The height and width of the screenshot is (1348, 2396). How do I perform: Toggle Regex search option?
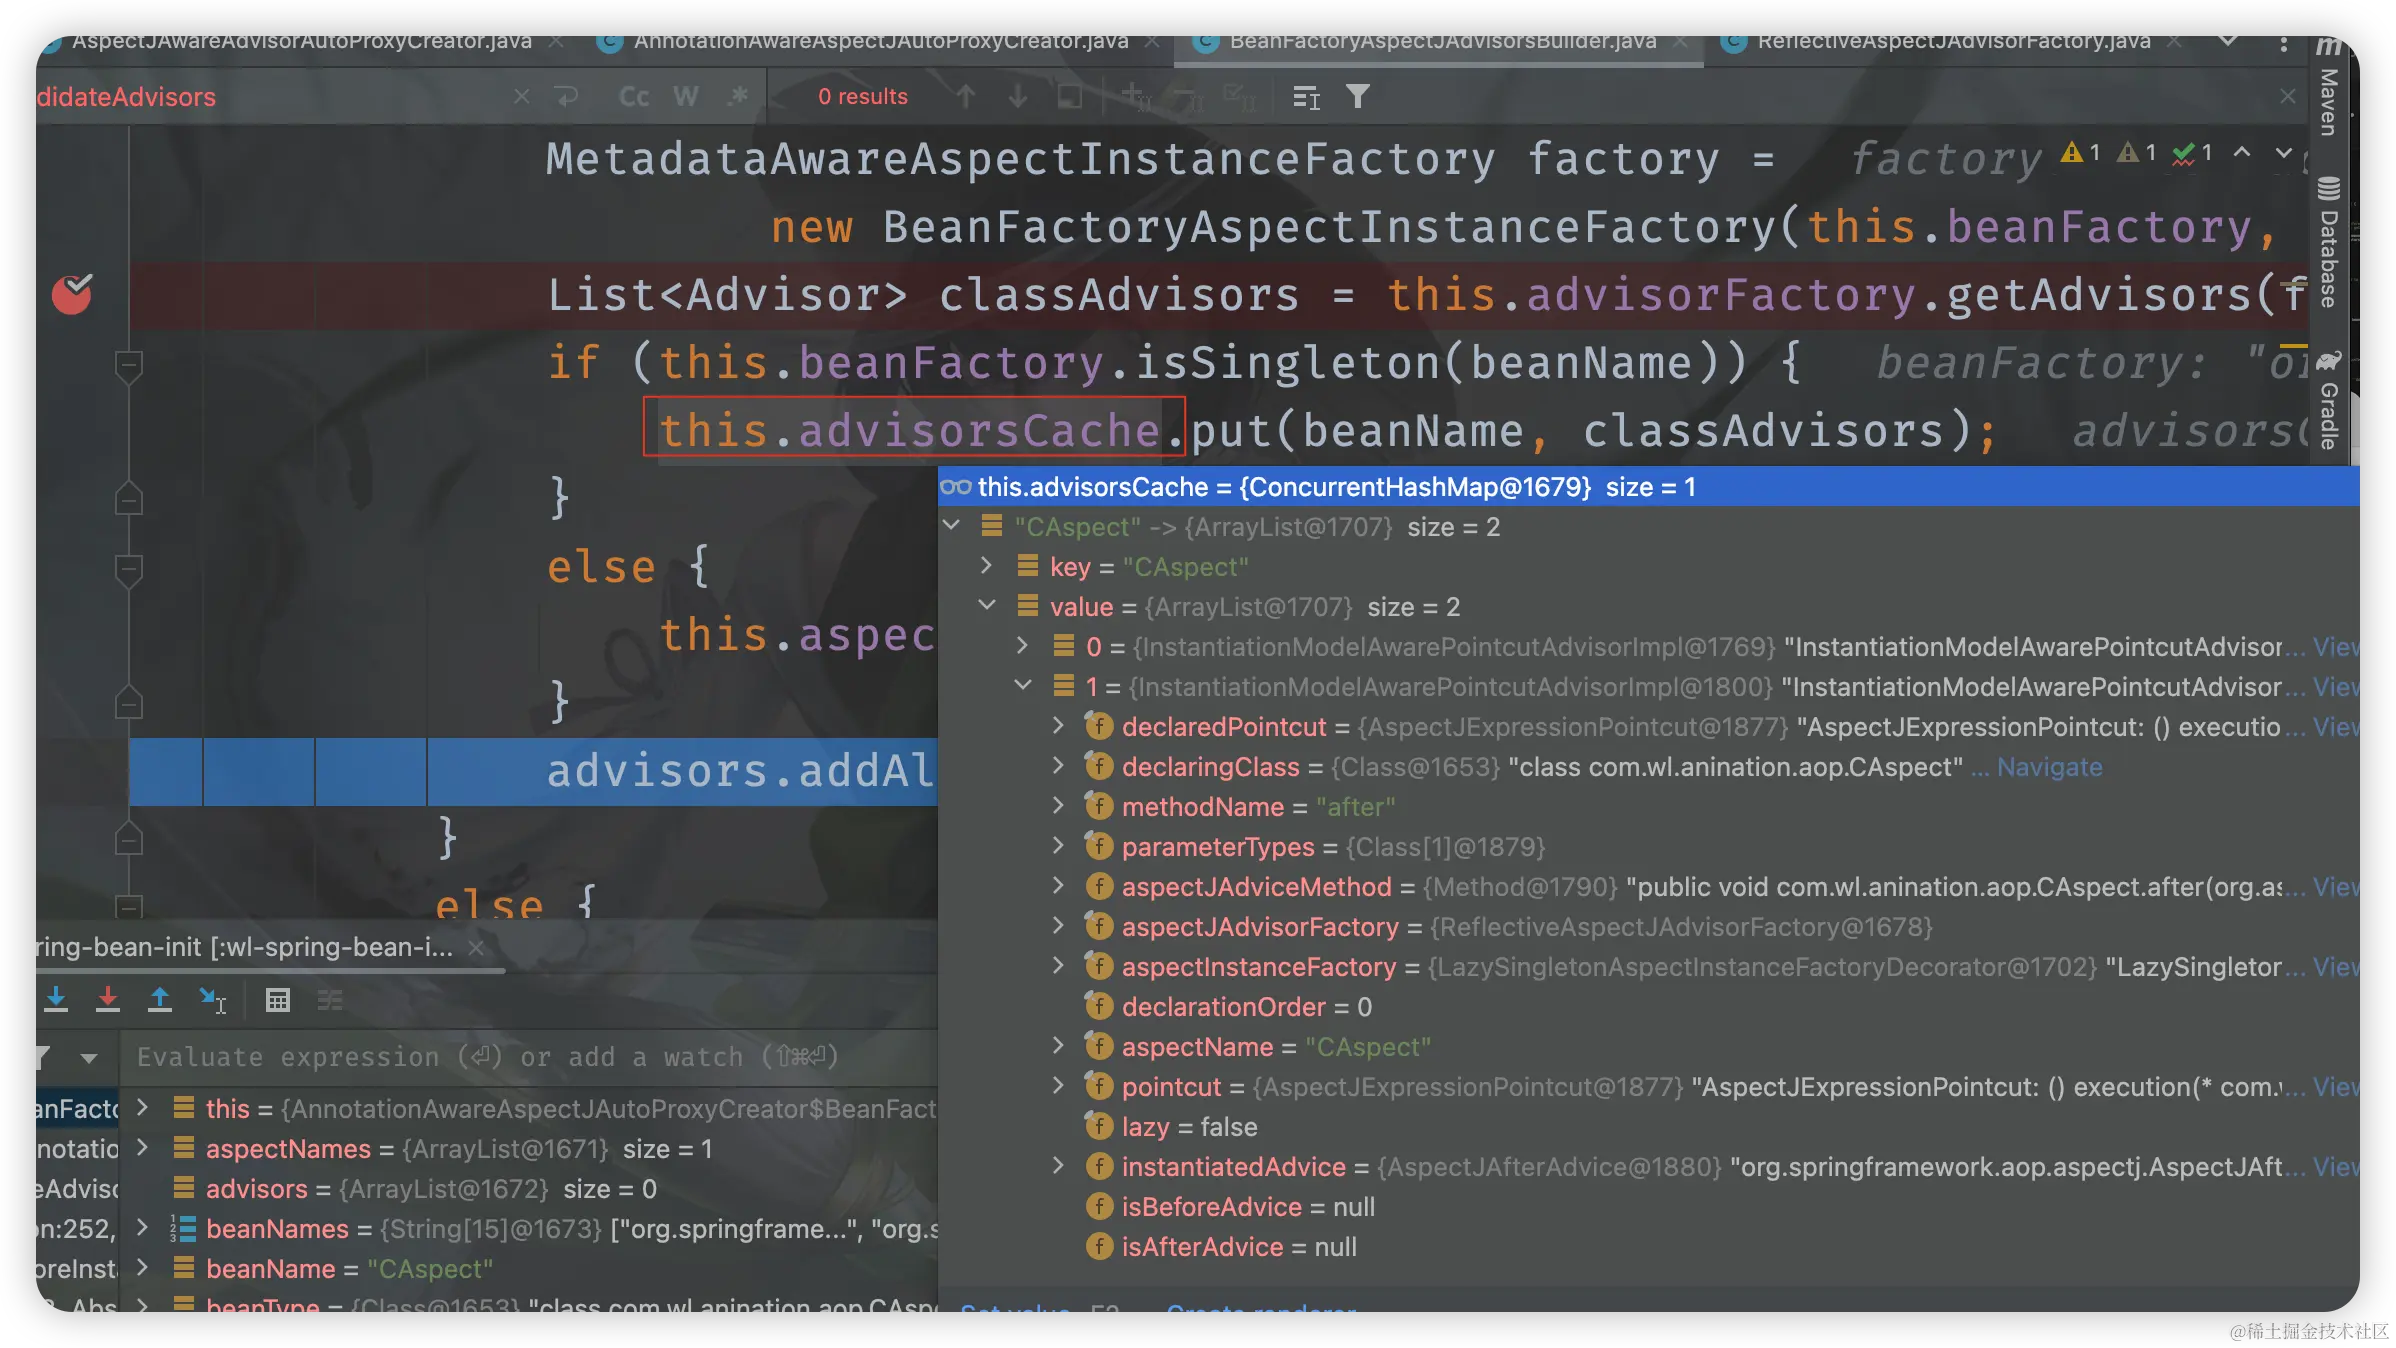[x=738, y=97]
